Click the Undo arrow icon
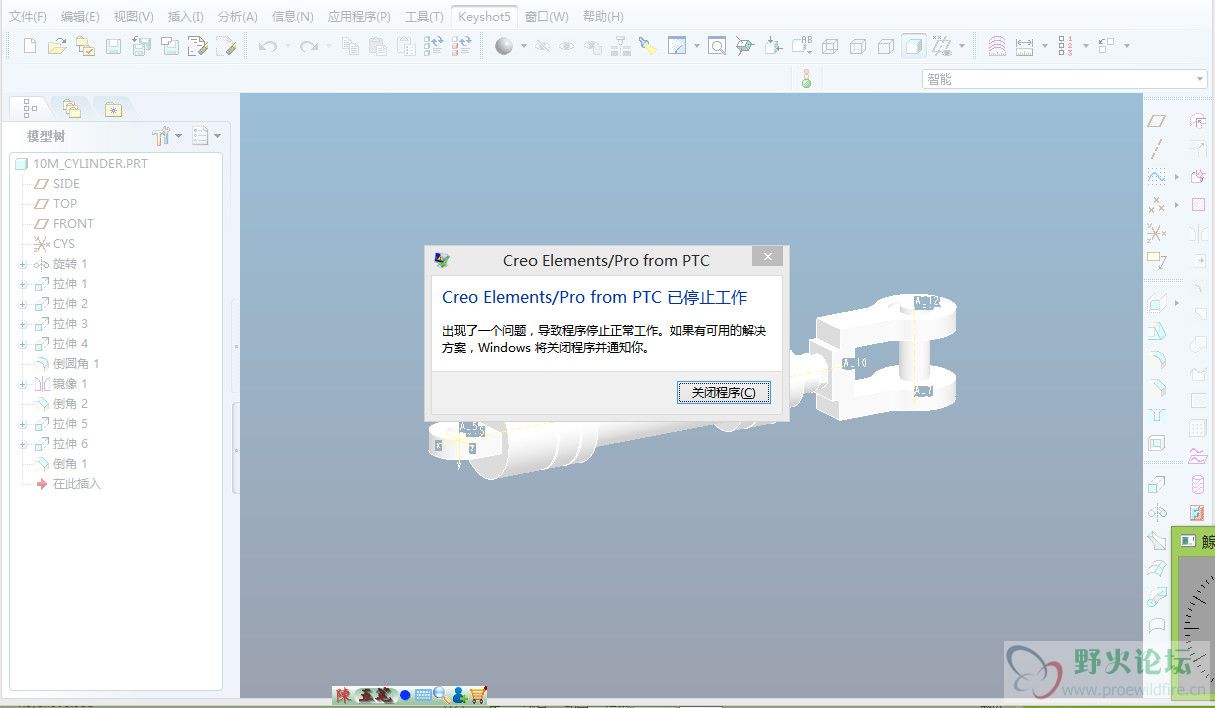 click(267, 46)
